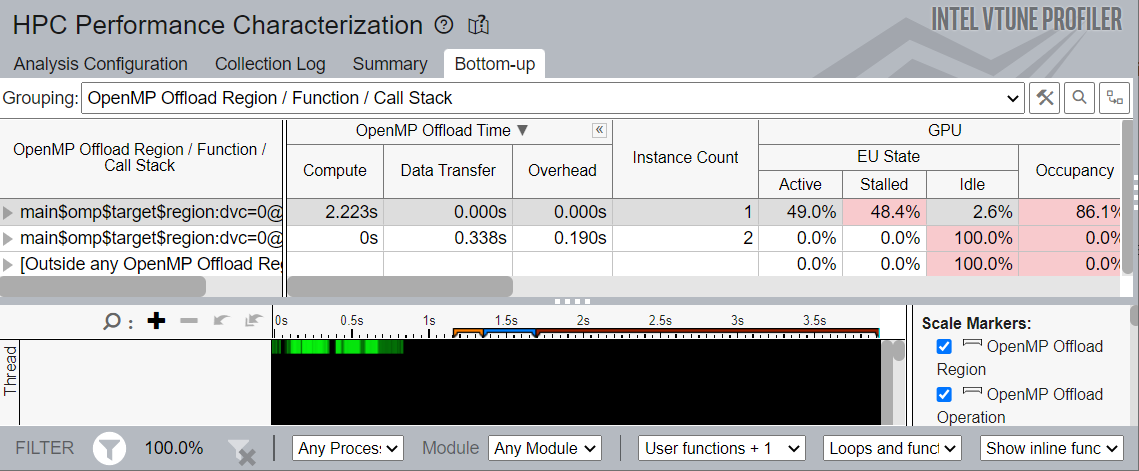Click the 0.338s data transfer cell
1139x471 pixels.
pyautogui.click(x=448, y=238)
